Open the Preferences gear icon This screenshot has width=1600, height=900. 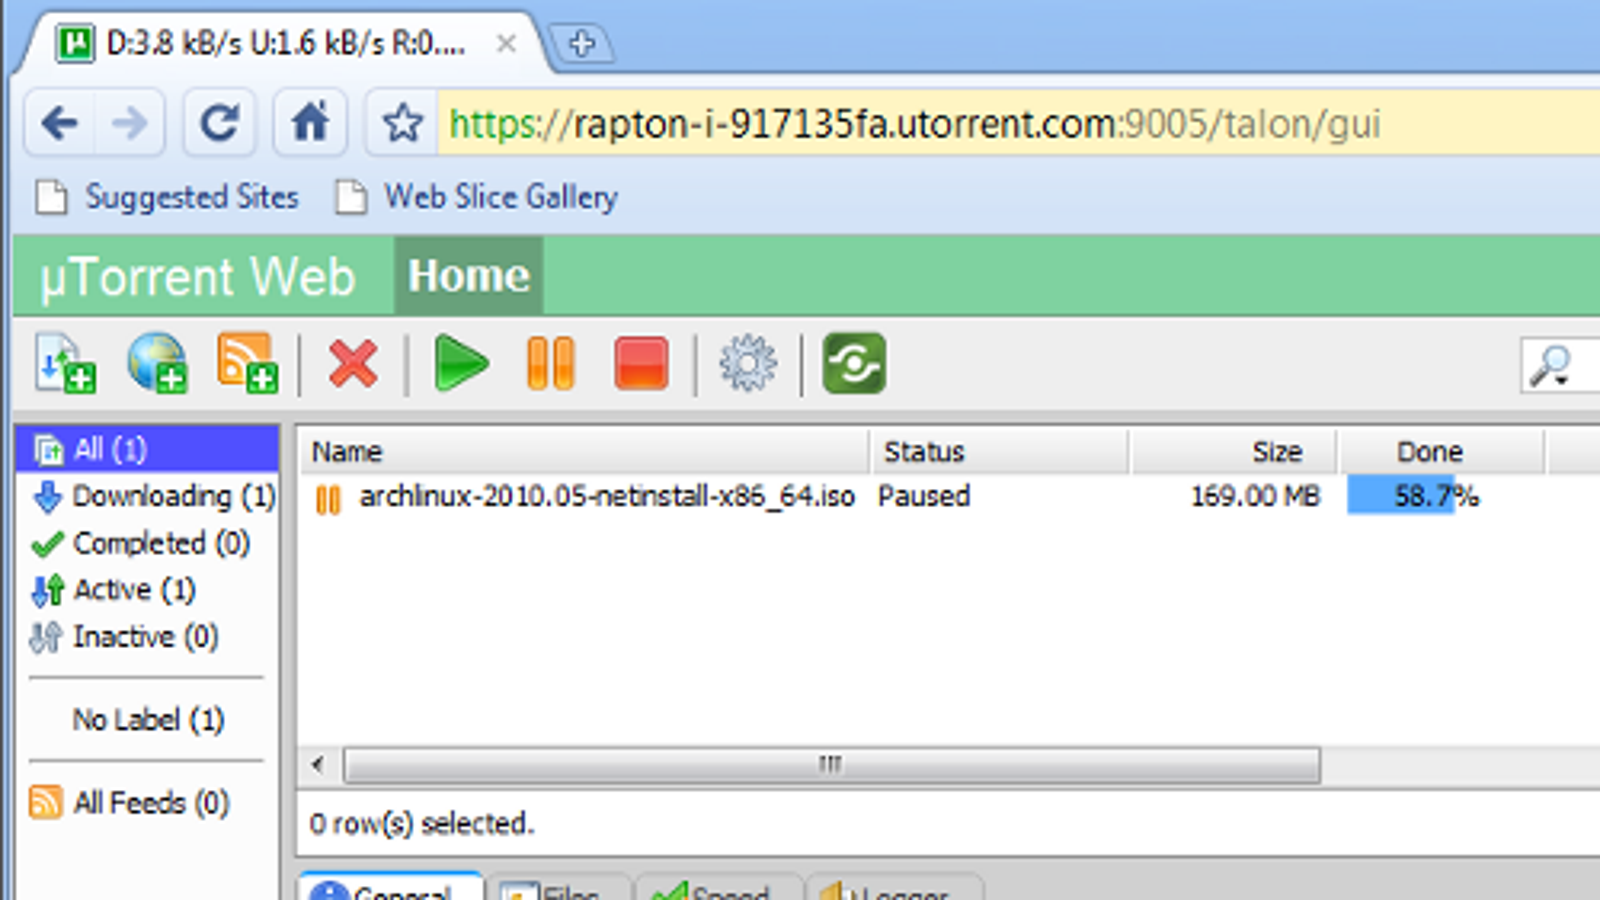click(x=748, y=363)
